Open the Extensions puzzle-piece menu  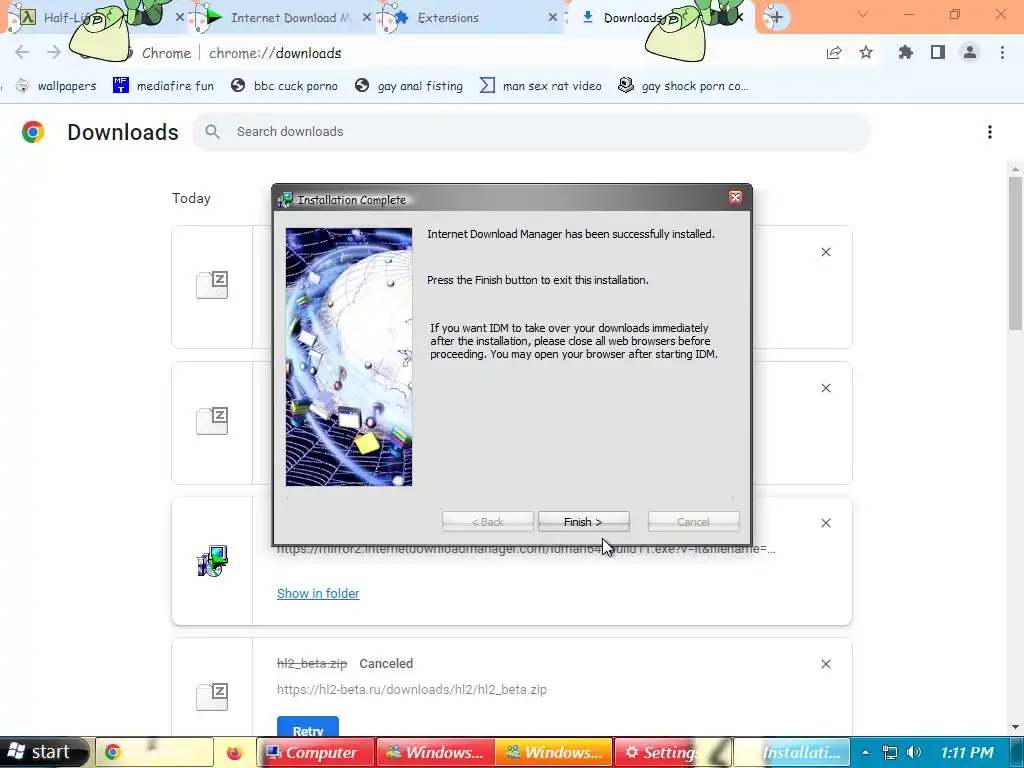(905, 53)
